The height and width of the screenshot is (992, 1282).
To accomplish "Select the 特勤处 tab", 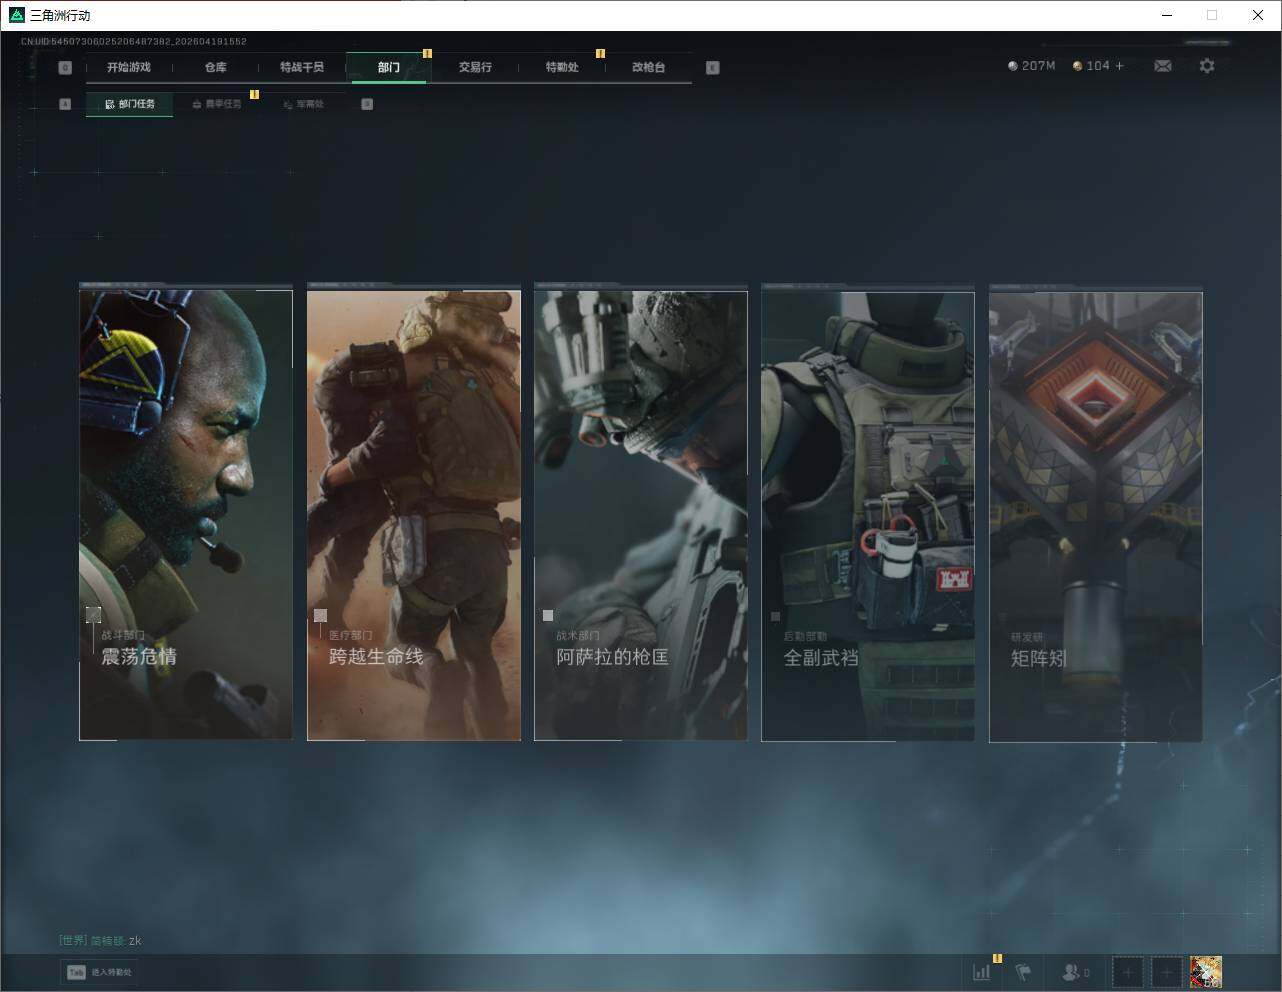I will (x=561, y=67).
